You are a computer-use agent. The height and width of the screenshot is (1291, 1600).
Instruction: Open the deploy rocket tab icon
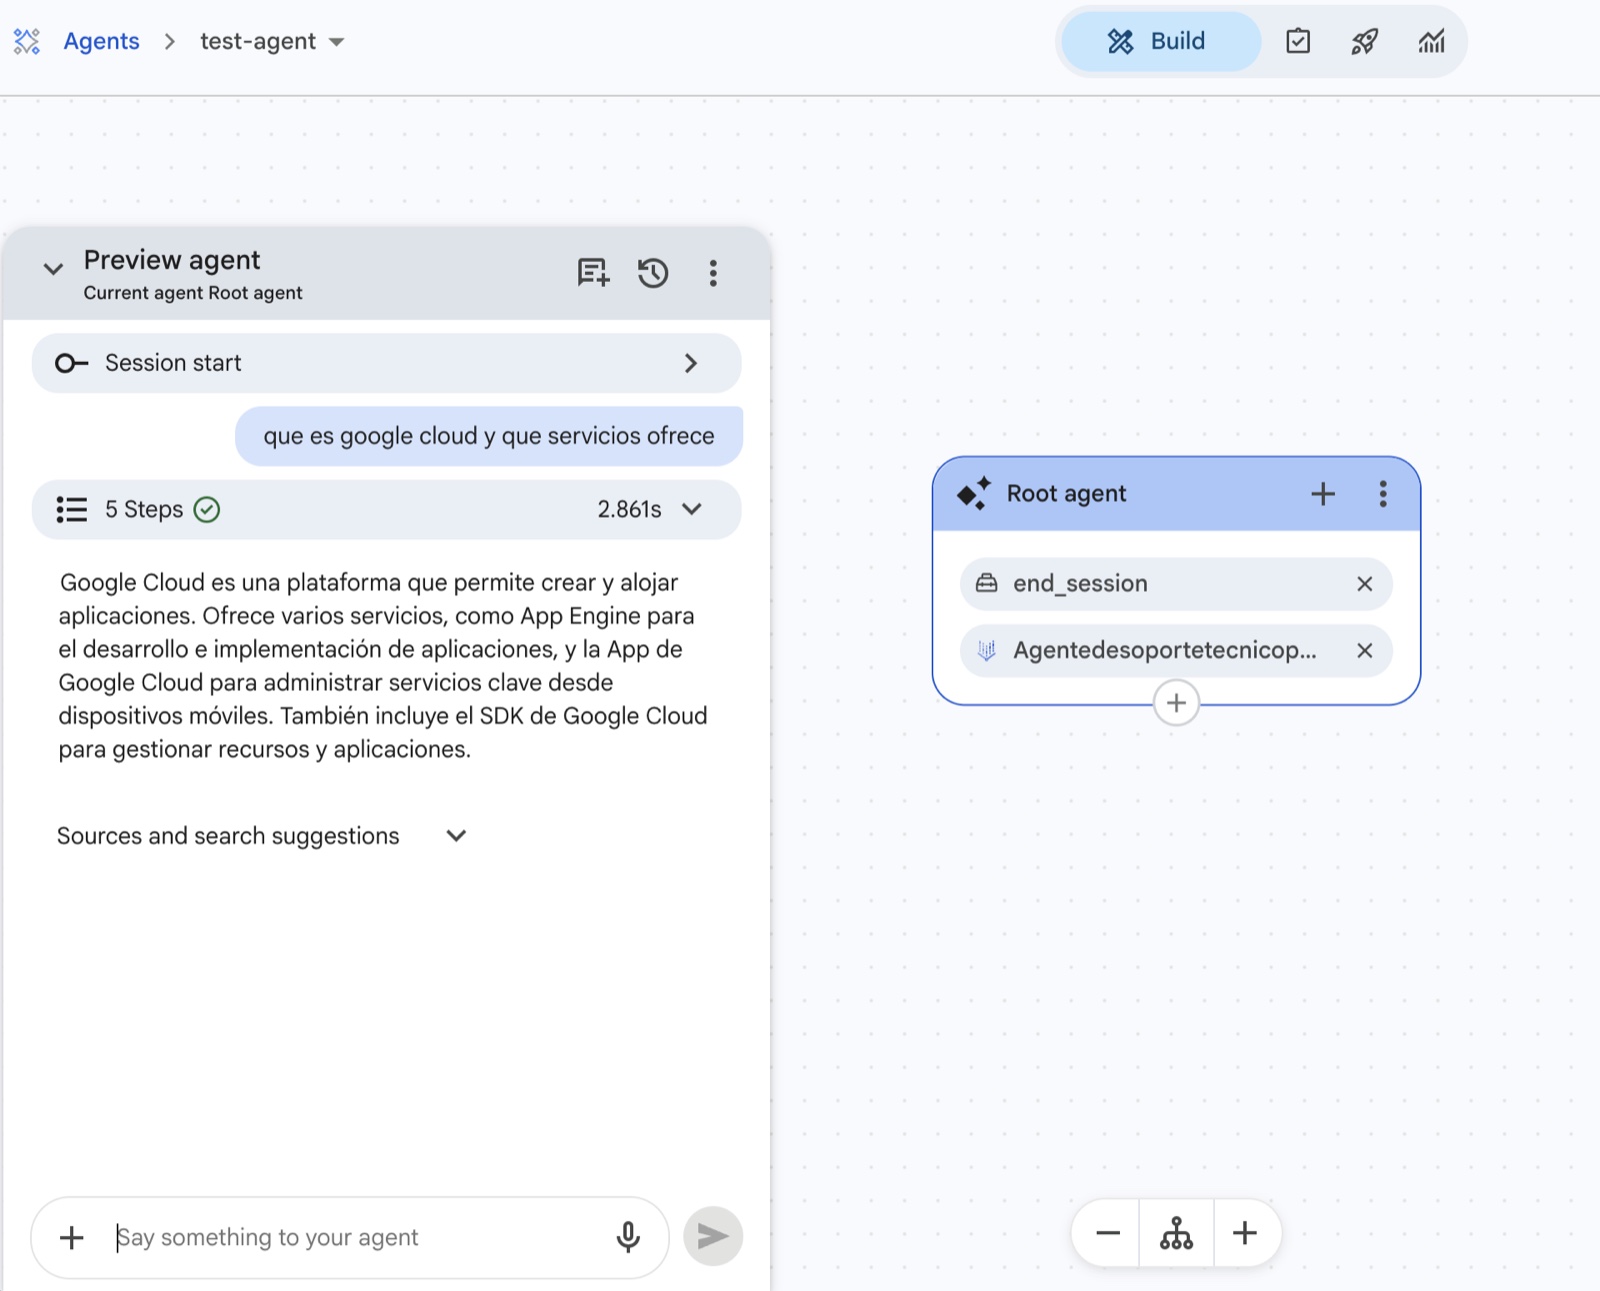(1365, 41)
